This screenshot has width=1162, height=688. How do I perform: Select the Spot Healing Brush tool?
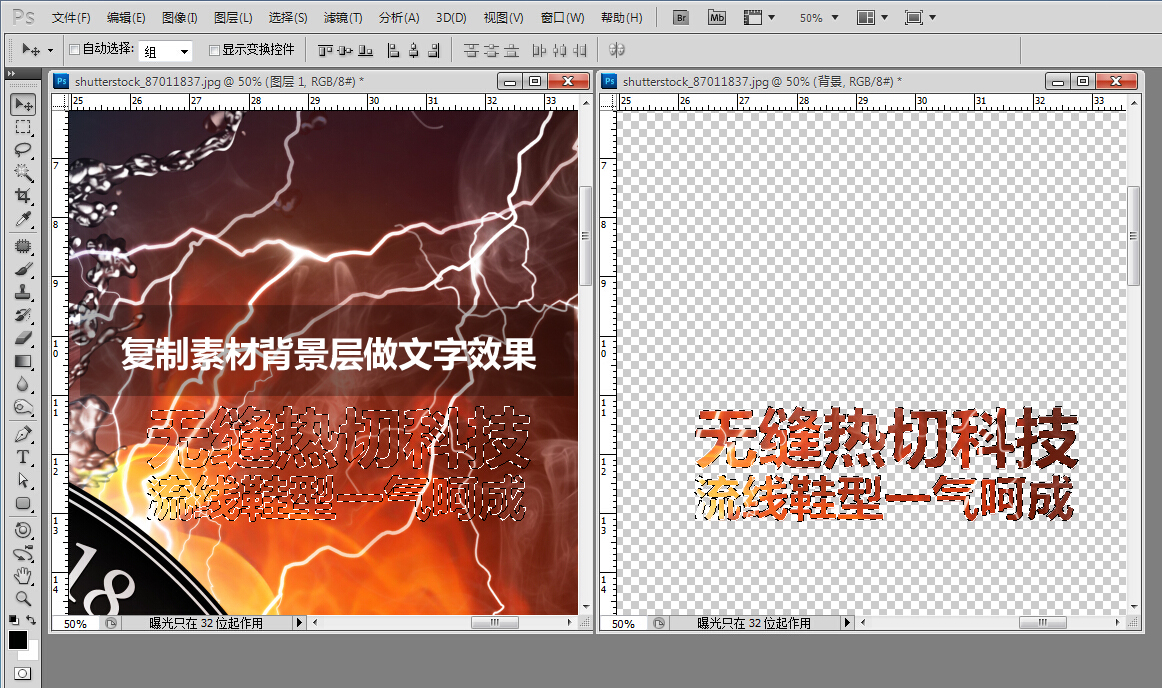point(24,245)
